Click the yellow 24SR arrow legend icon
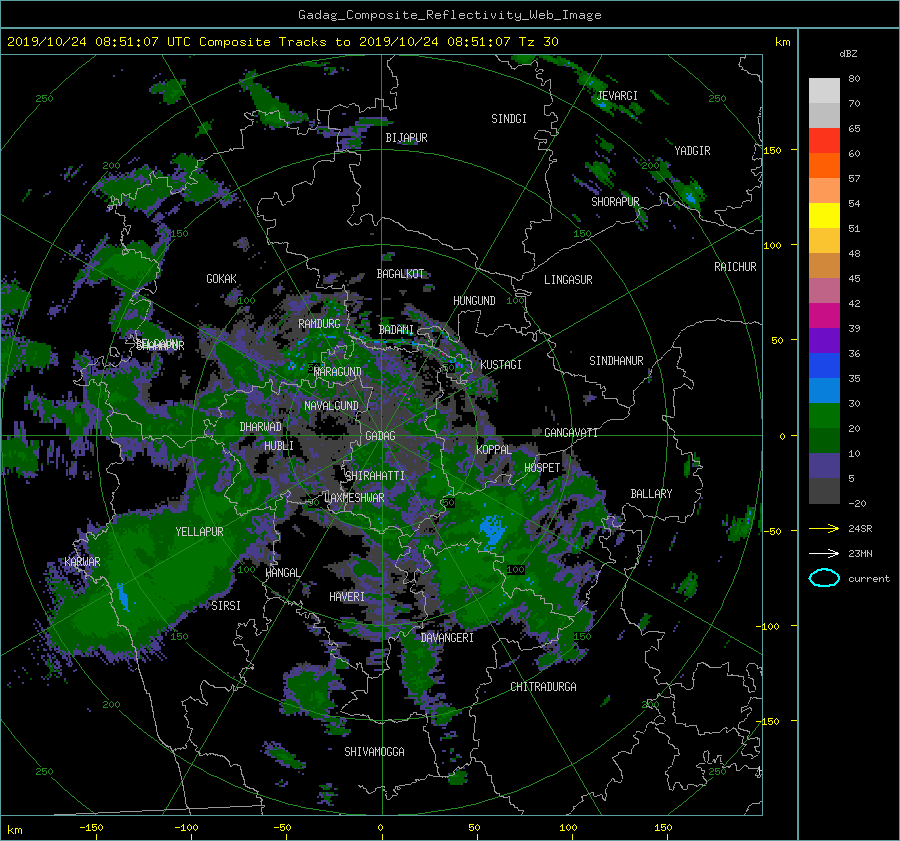Viewport: 900px width, 841px height. 824,528
